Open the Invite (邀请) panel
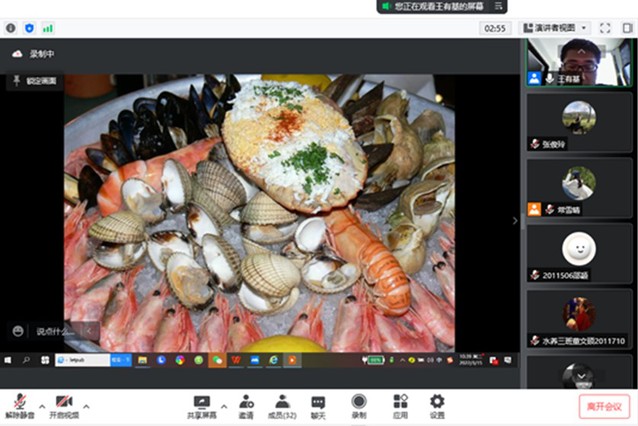 pyautogui.click(x=245, y=404)
